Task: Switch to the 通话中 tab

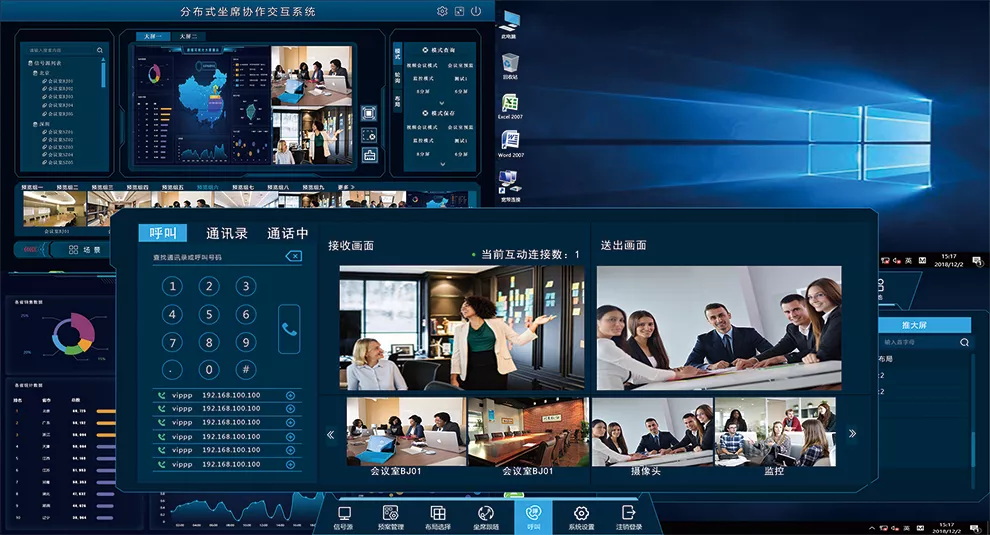Action: (x=287, y=233)
